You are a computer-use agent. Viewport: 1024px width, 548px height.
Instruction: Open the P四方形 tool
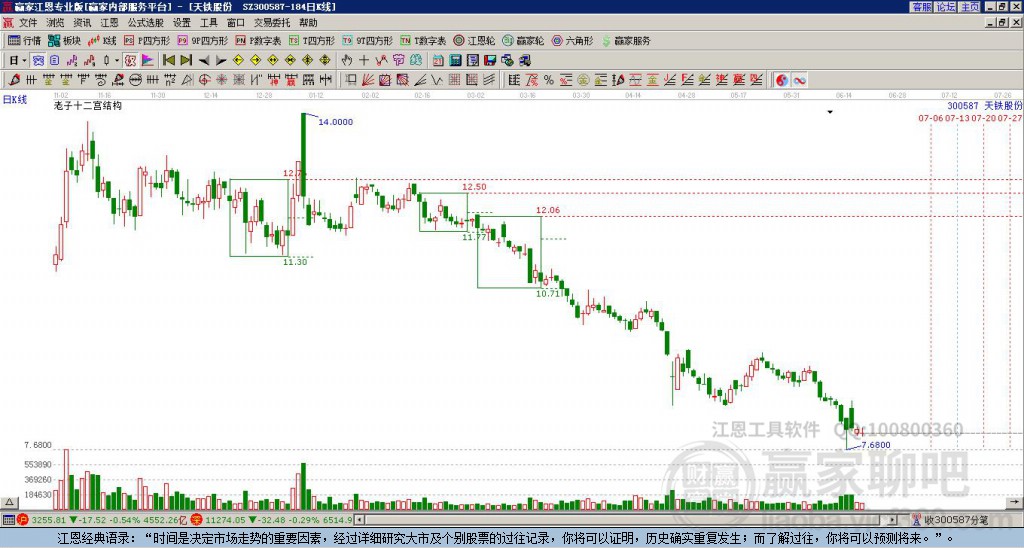pyautogui.click(x=147, y=40)
